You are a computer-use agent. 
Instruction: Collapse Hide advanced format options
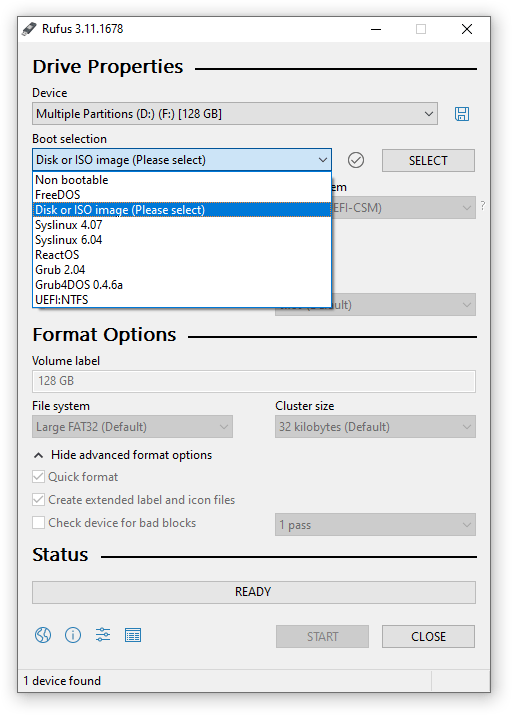[x=123, y=455]
